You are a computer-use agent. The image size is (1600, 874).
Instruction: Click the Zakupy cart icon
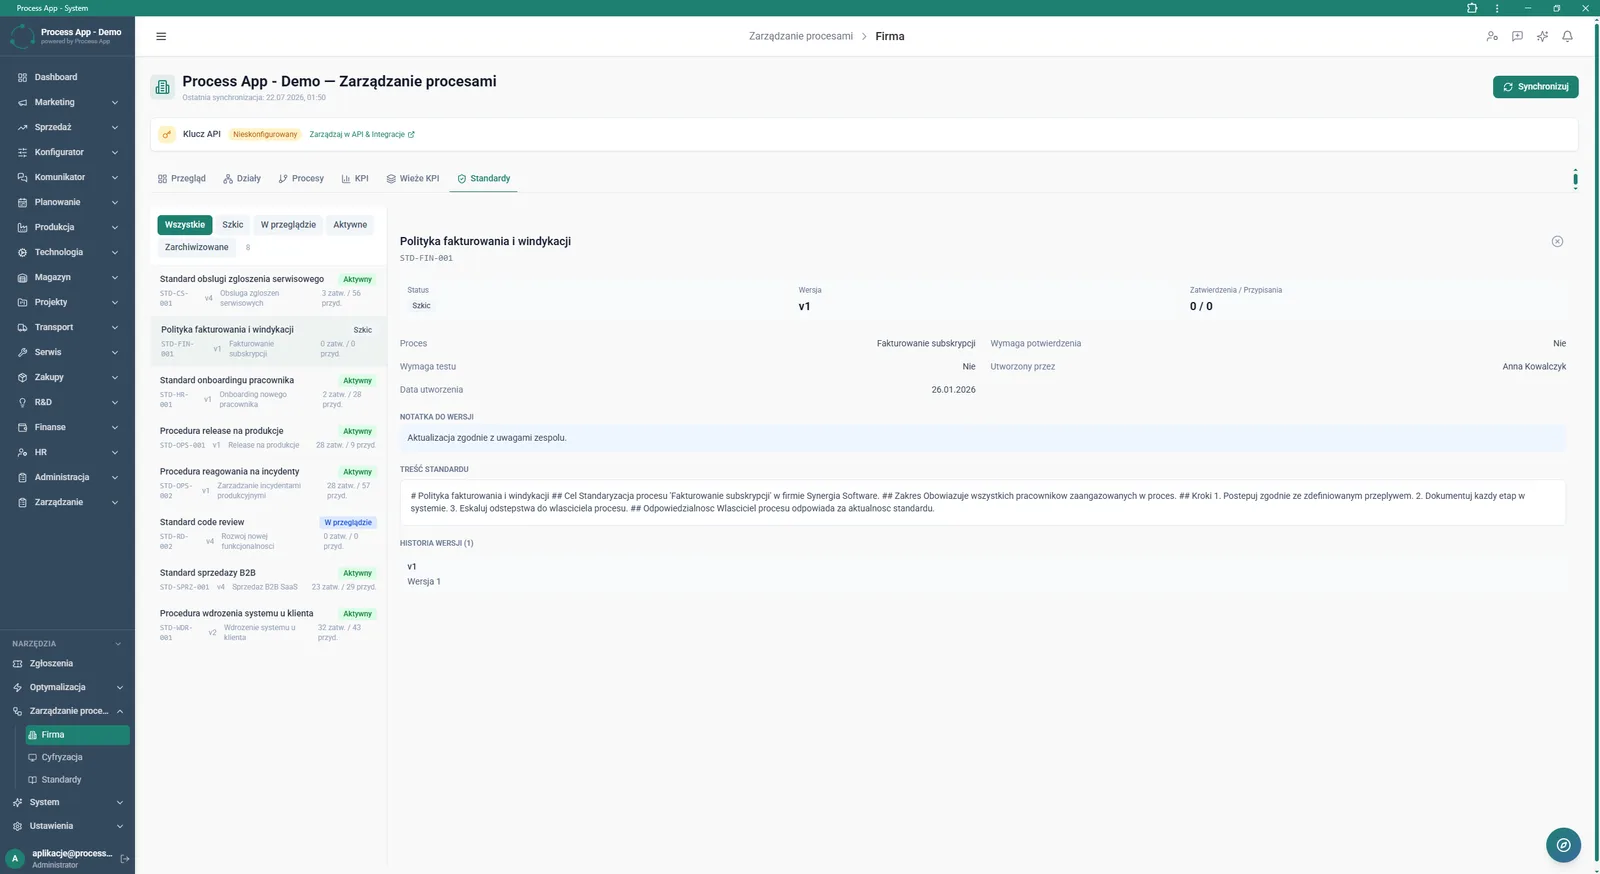[x=22, y=377]
